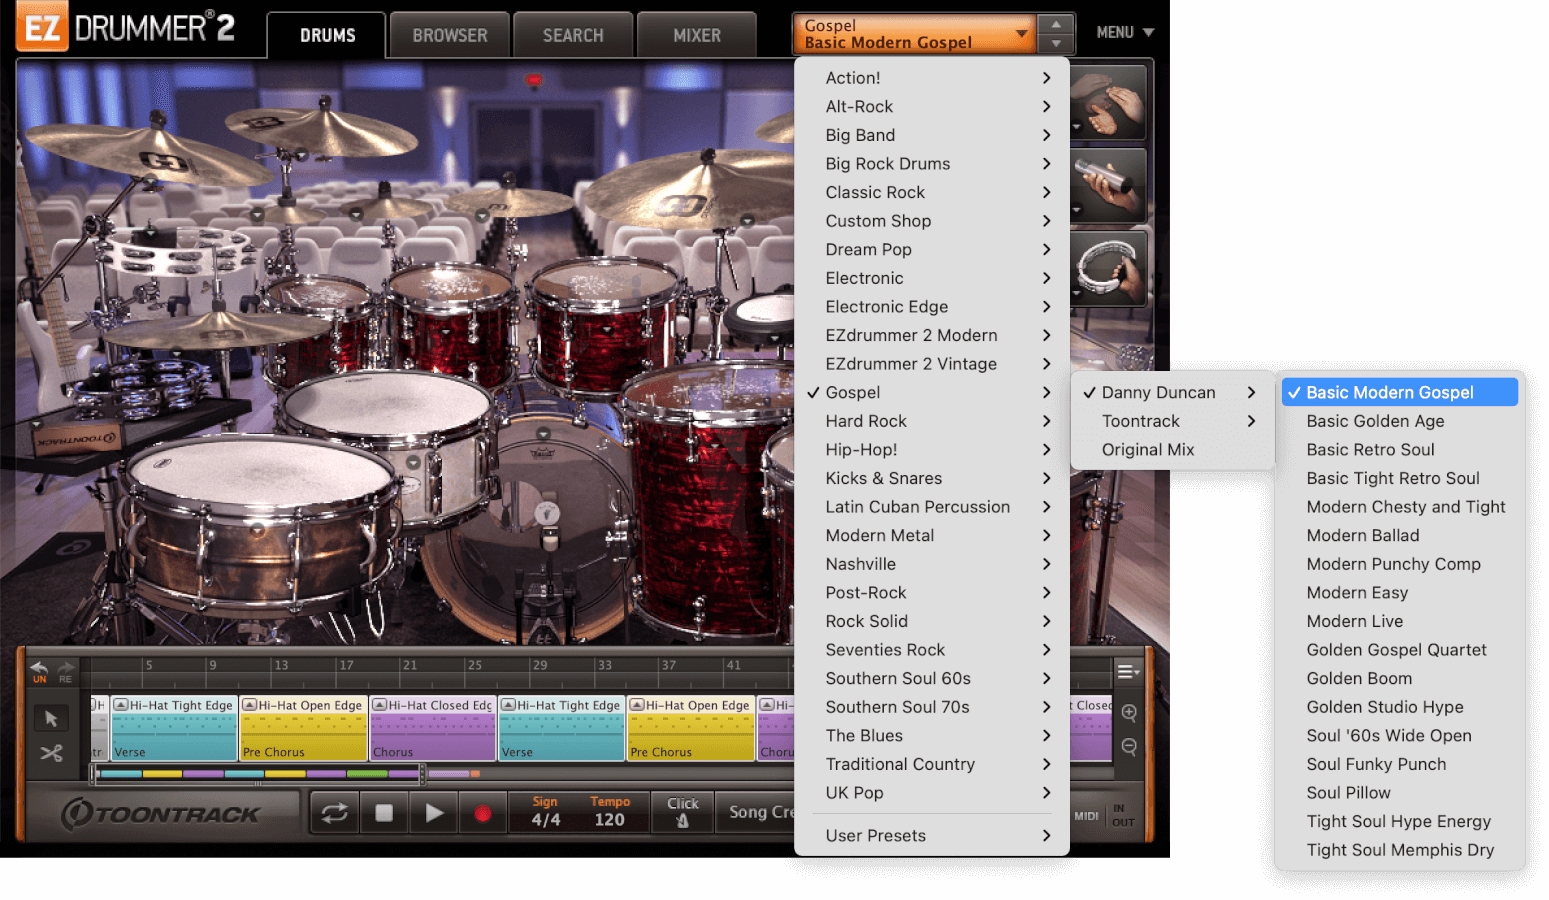Viewport: 1549px width, 900px height.
Task: Click the 4/4 time signature value
Action: [x=546, y=820]
